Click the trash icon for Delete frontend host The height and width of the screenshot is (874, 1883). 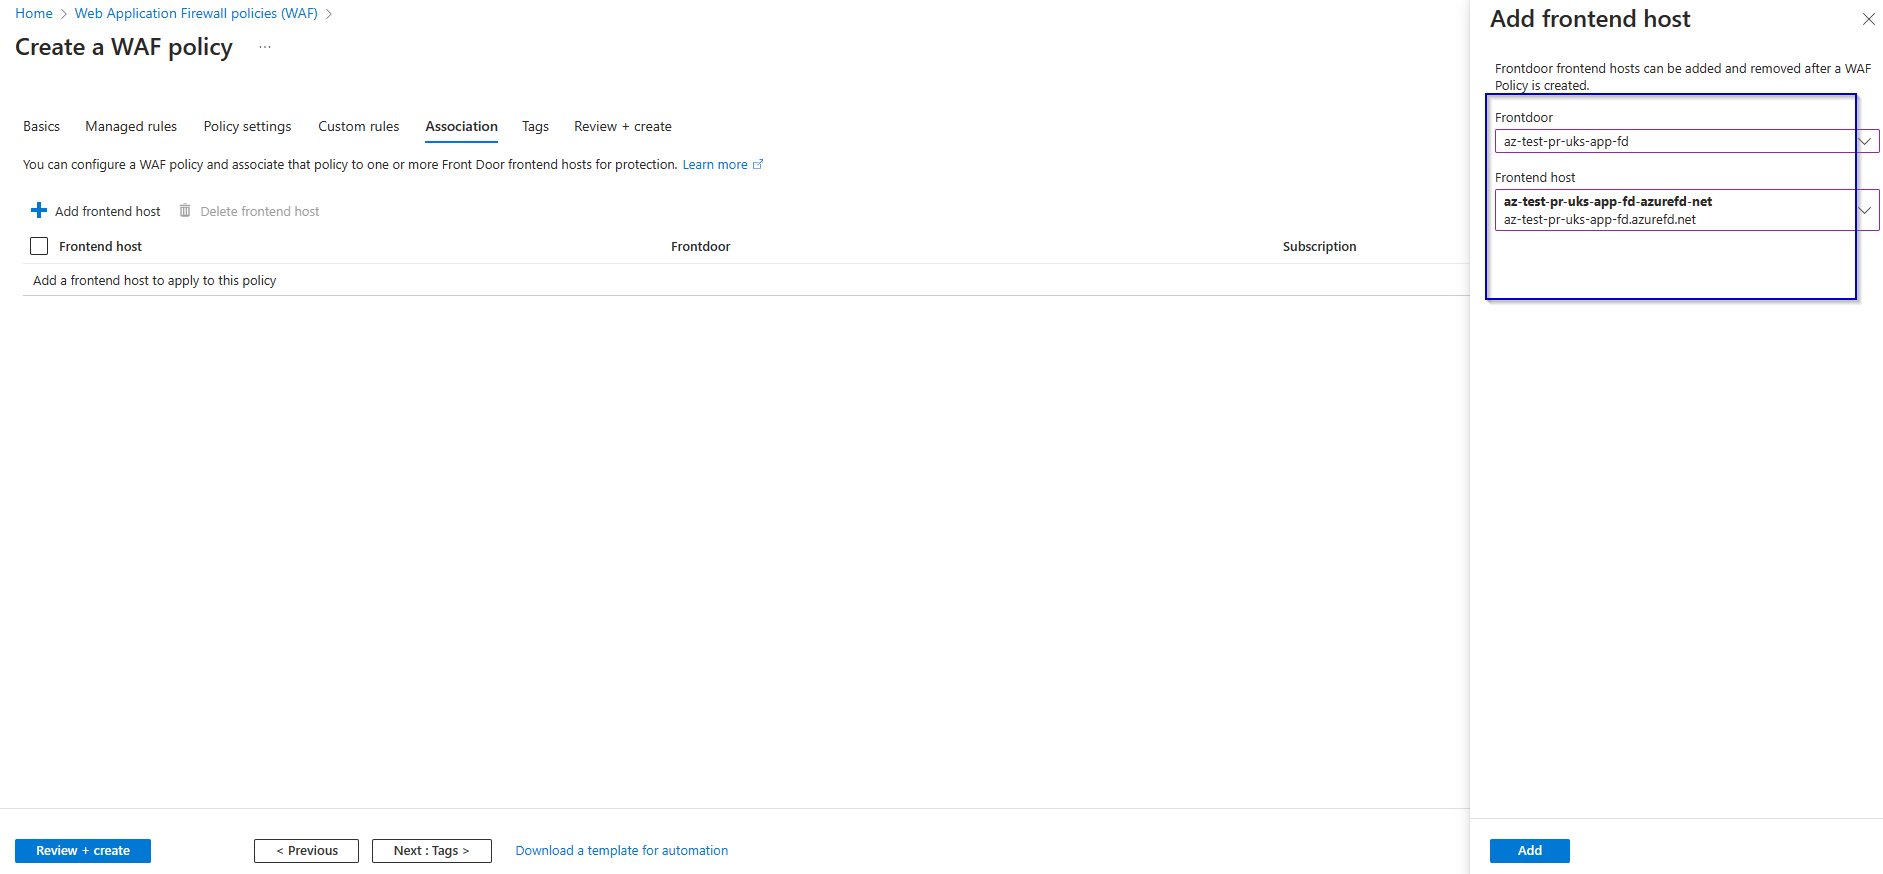[185, 210]
